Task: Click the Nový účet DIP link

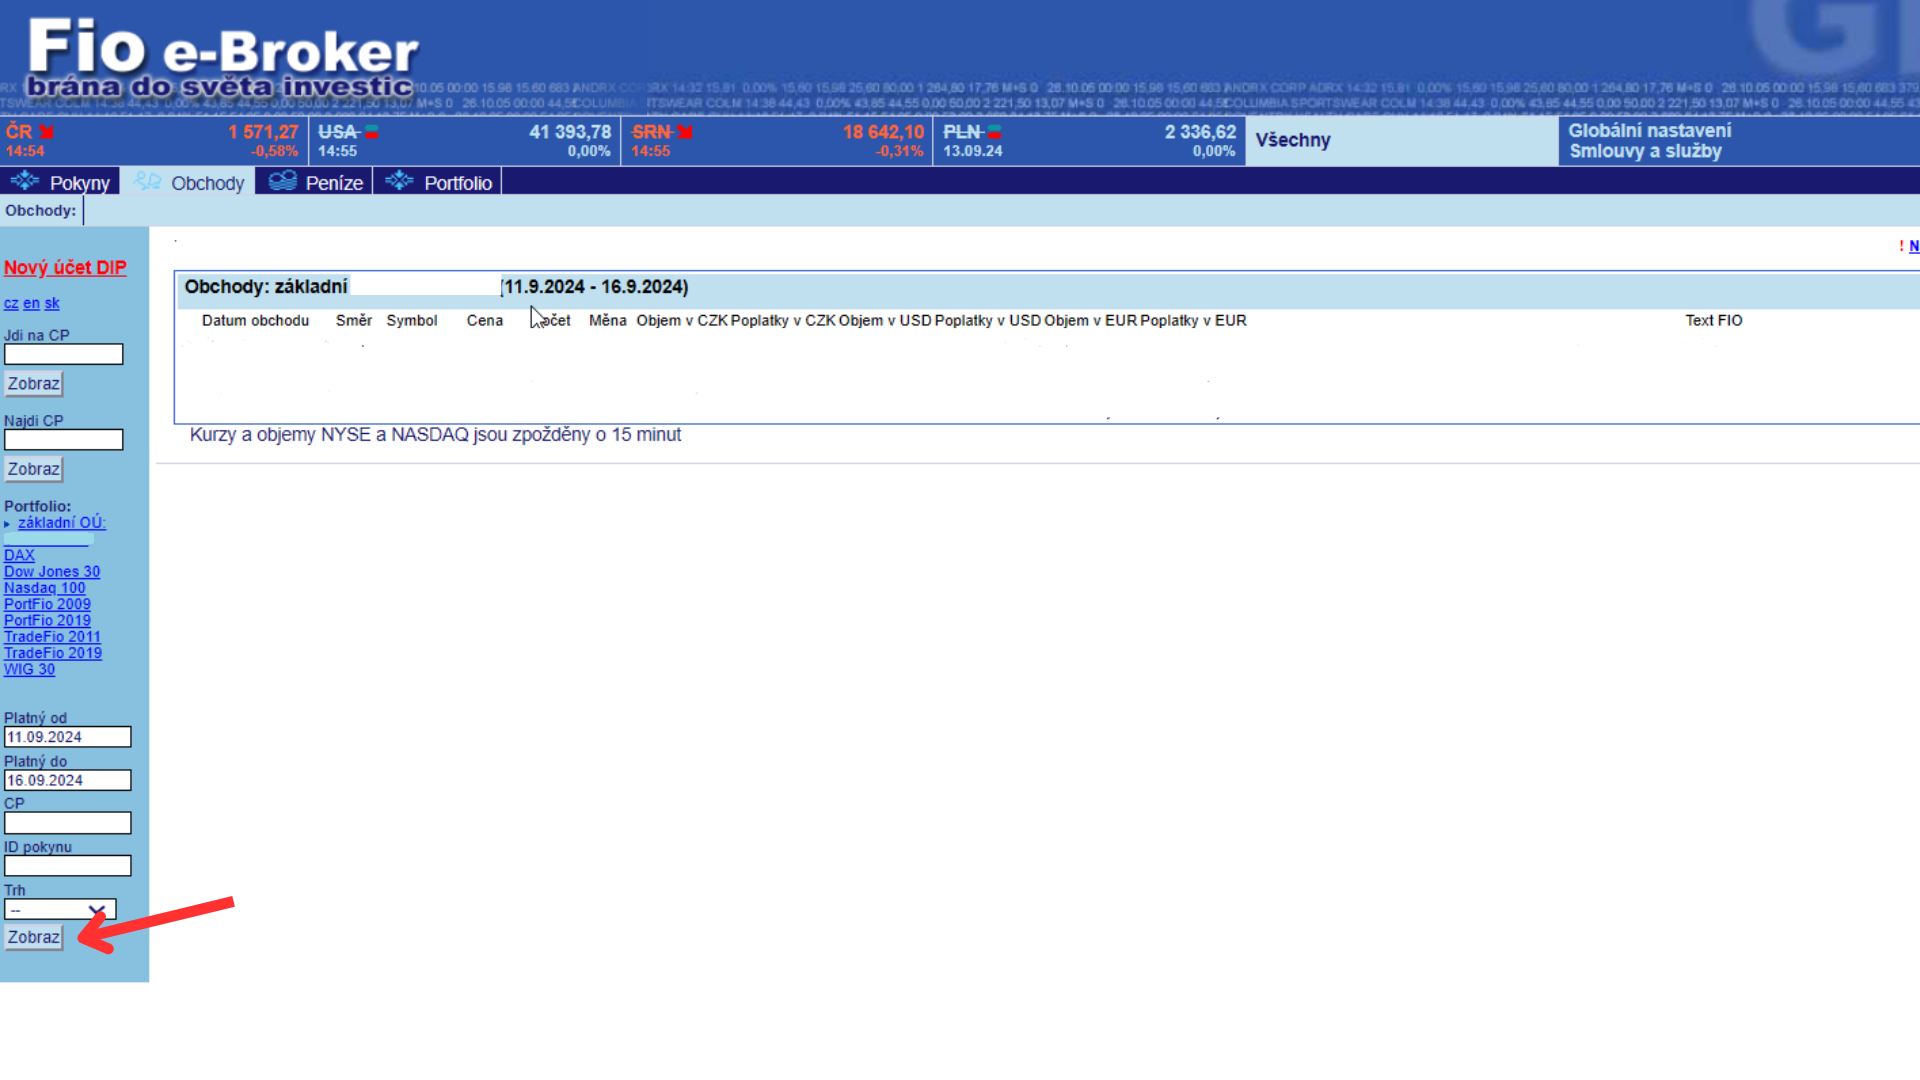Action: (x=65, y=268)
